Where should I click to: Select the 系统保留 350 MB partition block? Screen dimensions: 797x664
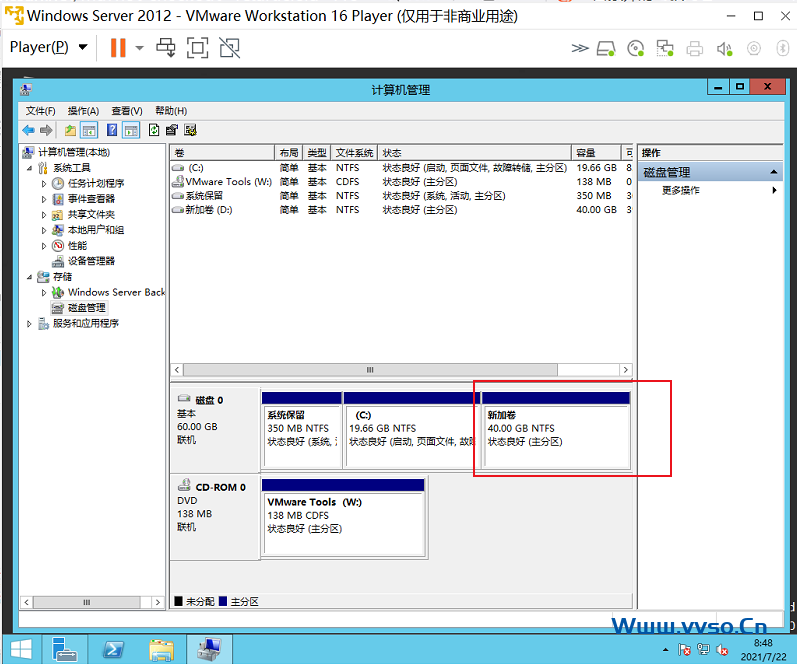301,430
